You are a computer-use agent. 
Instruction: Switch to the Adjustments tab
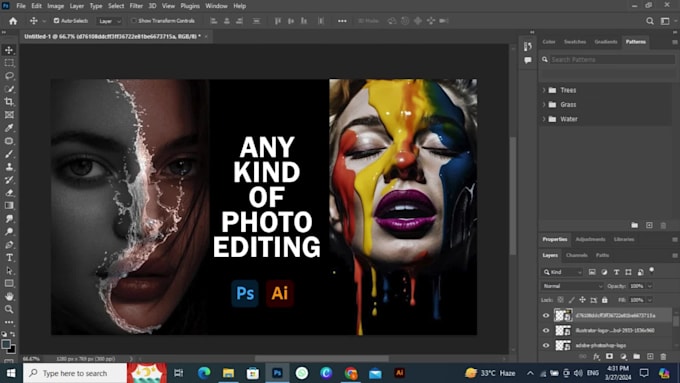(x=591, y=239)
